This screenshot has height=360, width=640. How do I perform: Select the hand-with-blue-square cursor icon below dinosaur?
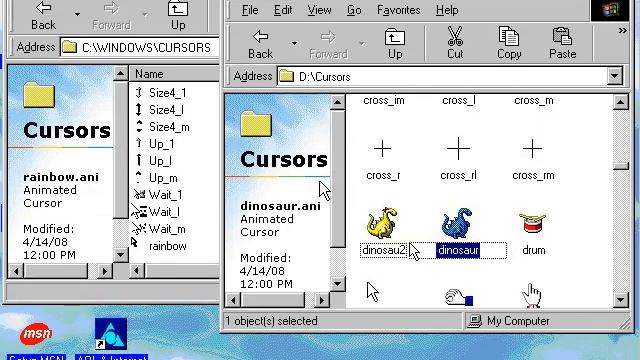[x=458, y=297]
